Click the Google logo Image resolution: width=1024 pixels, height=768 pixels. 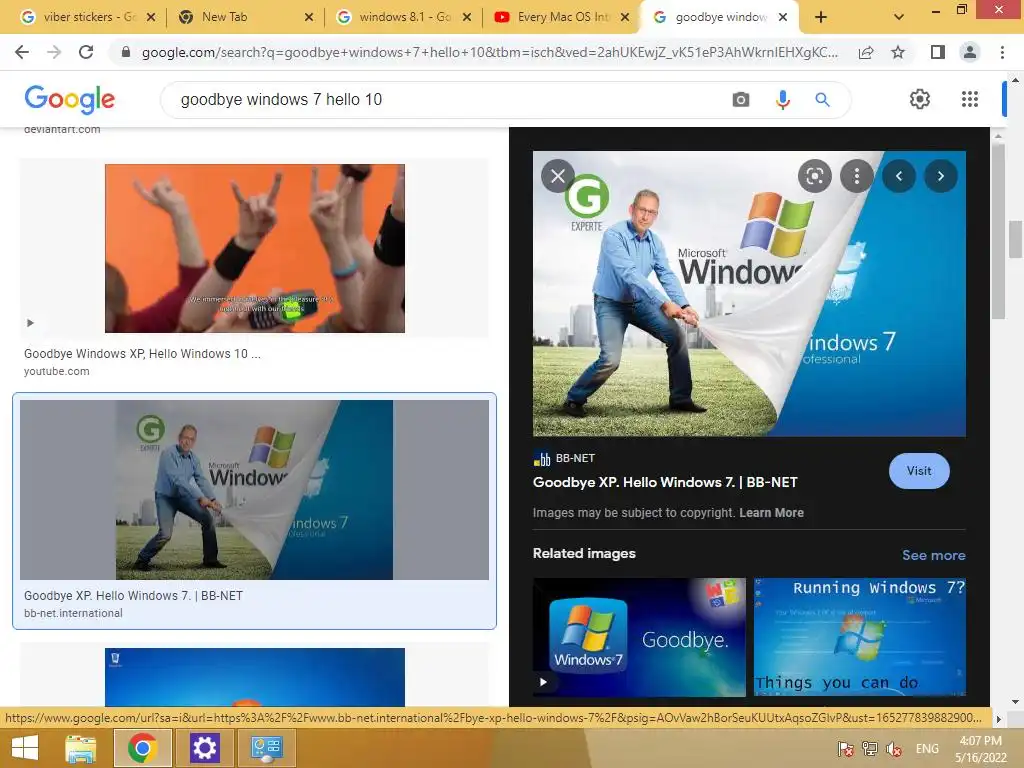pos(70,99)
